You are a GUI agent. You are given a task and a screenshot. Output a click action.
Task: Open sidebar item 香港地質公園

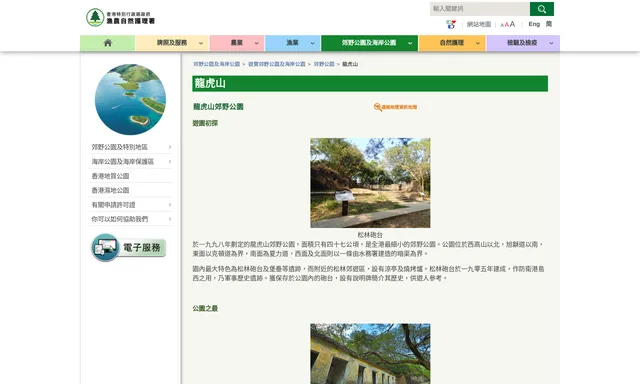[110, 176]
